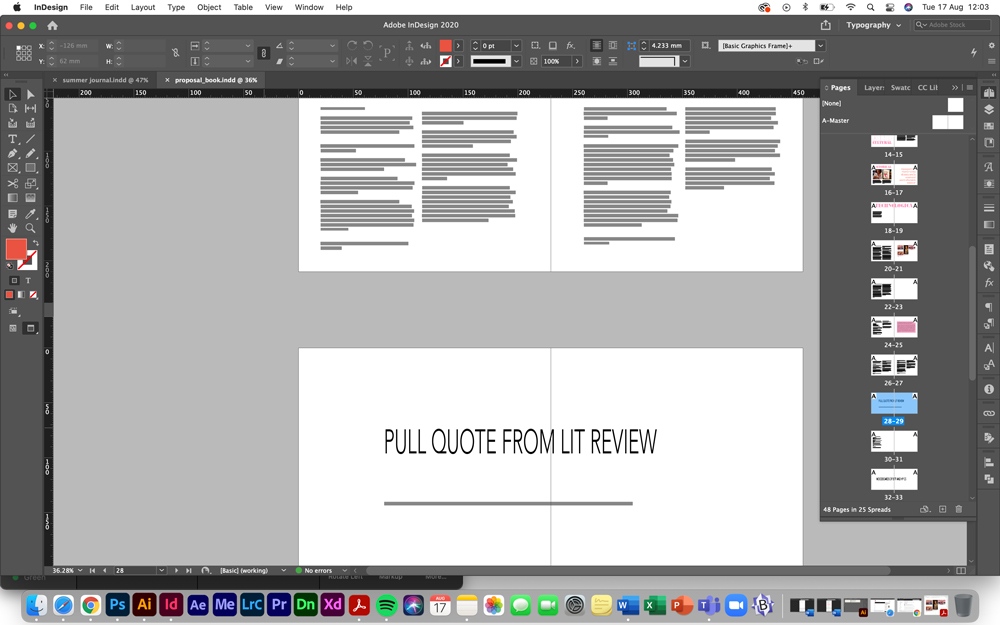
Task: Pick the Eyedropper tool
Action: tap(31, 212)
